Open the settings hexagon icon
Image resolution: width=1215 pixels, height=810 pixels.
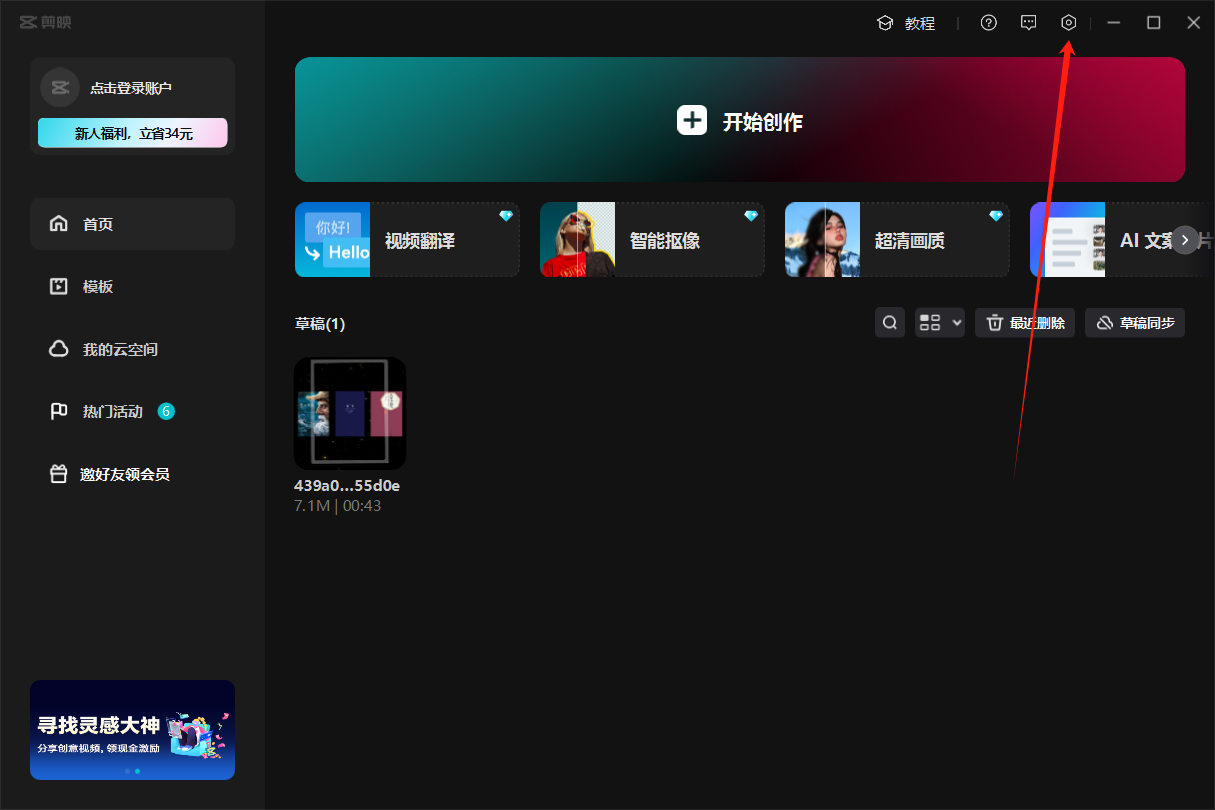pos(1068,23)
